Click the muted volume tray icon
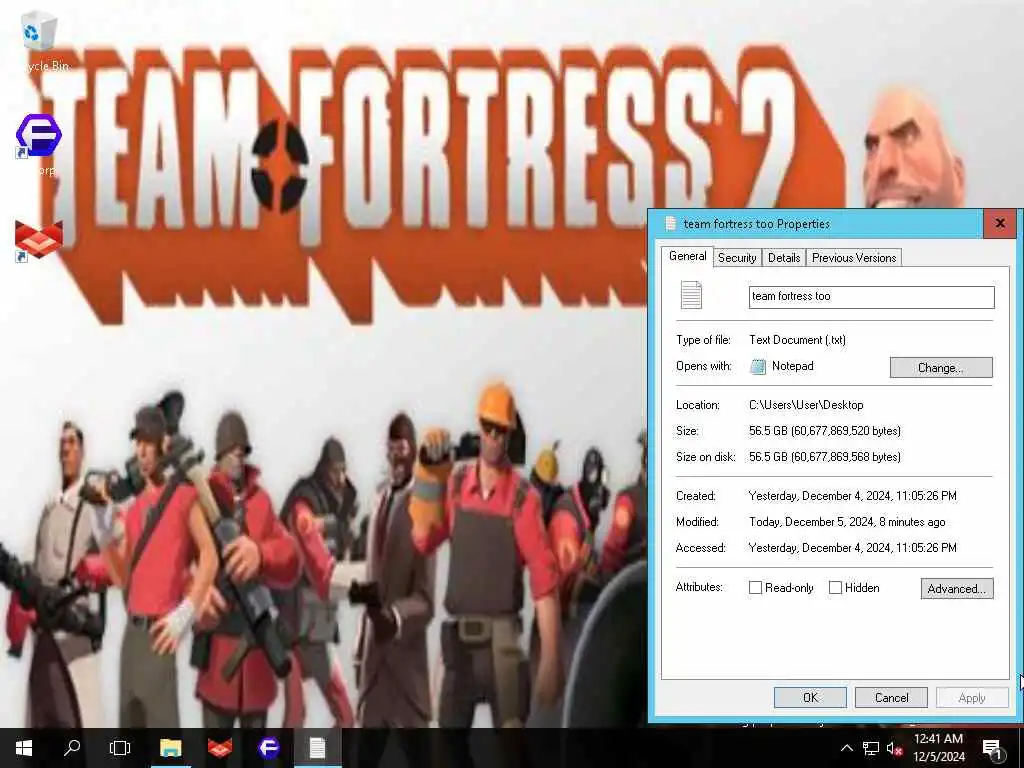The image size is (1024, 768). pos(894,748)
